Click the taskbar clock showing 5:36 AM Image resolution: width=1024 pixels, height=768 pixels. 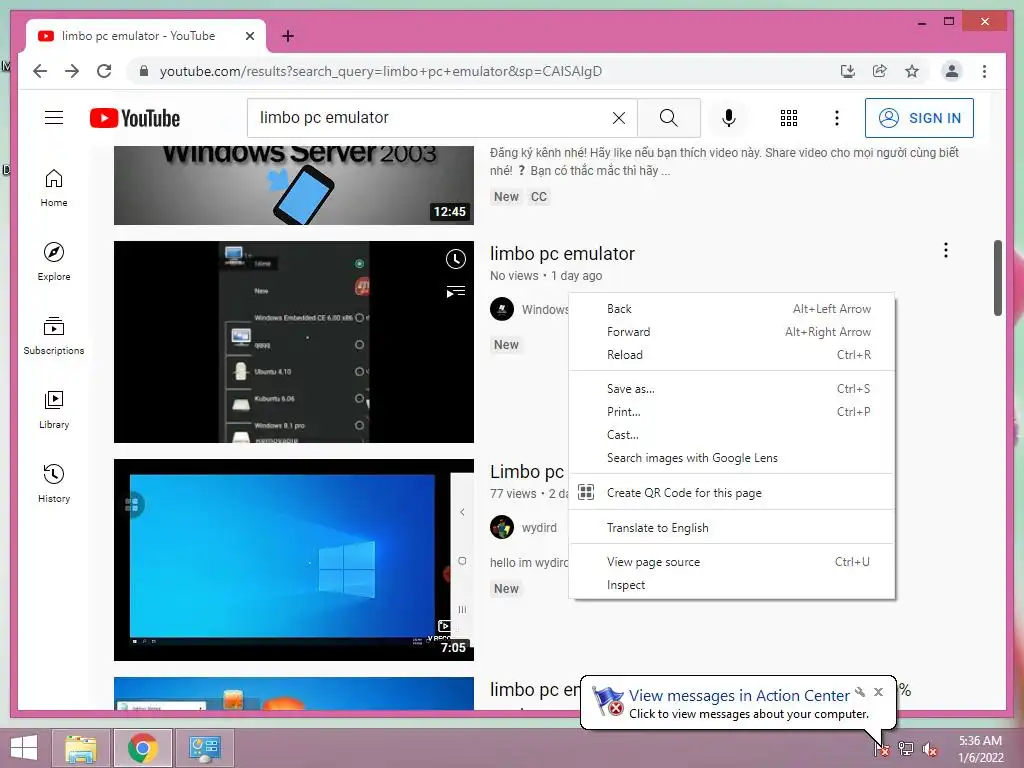coord(980,749)
